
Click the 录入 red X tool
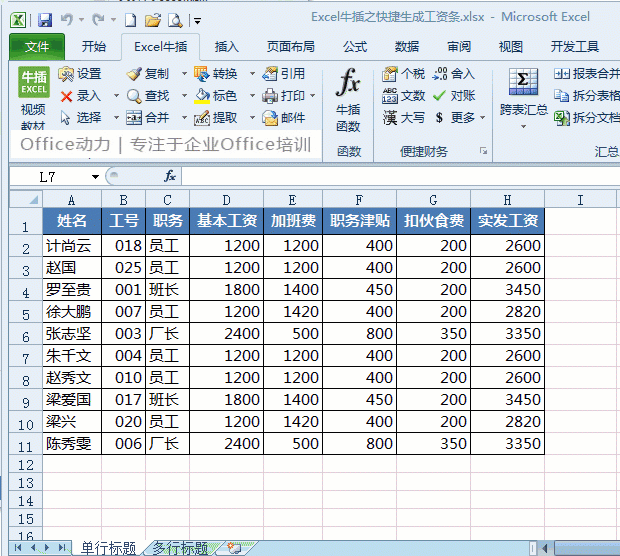(x=81, y=96)
